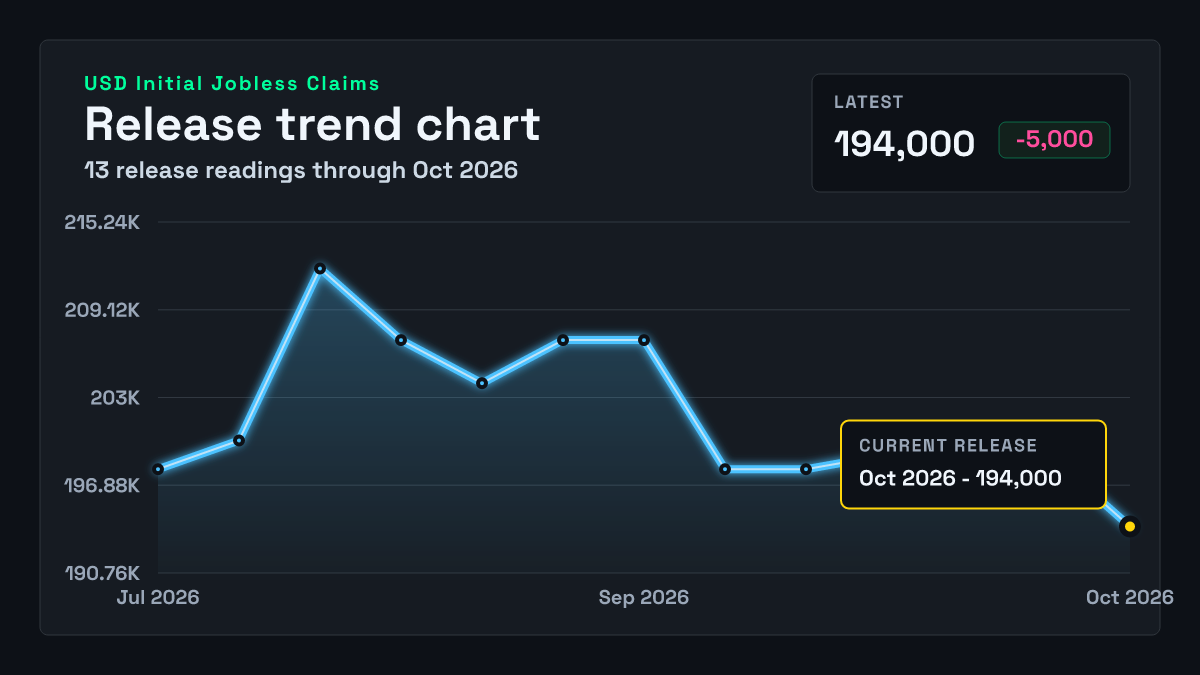Select the first point after the September drop

click(725, 469)
